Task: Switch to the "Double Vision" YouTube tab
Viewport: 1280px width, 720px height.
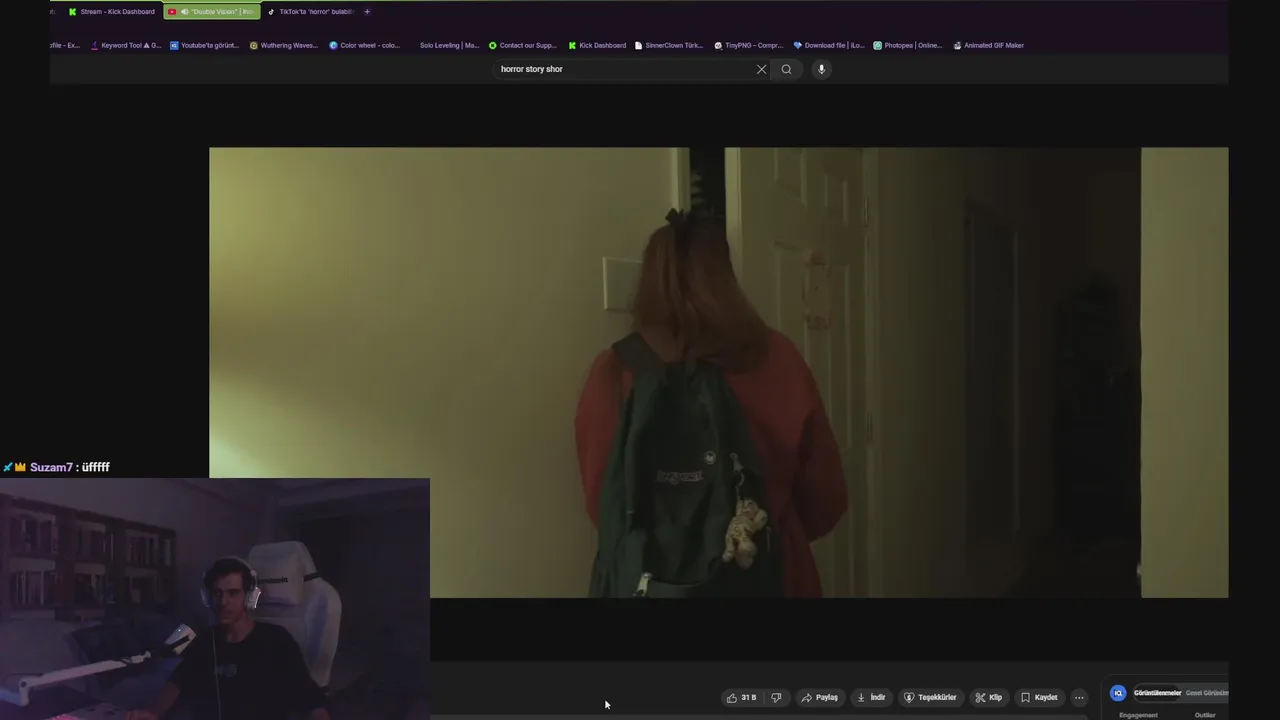Action: pyautogui.click(x=212, y=12)
